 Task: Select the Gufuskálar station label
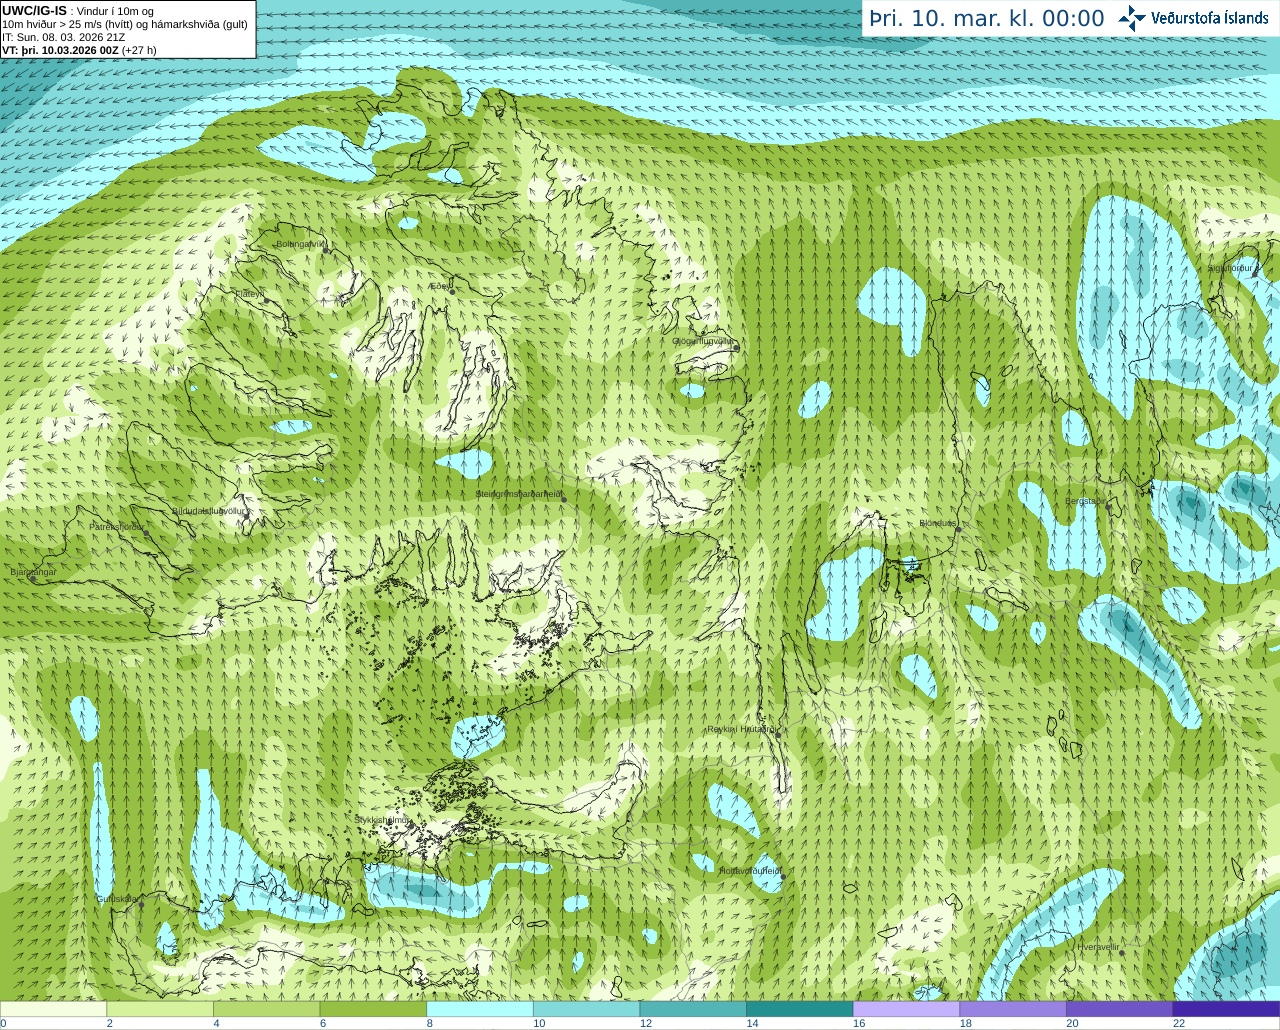[x=117, y=899]
